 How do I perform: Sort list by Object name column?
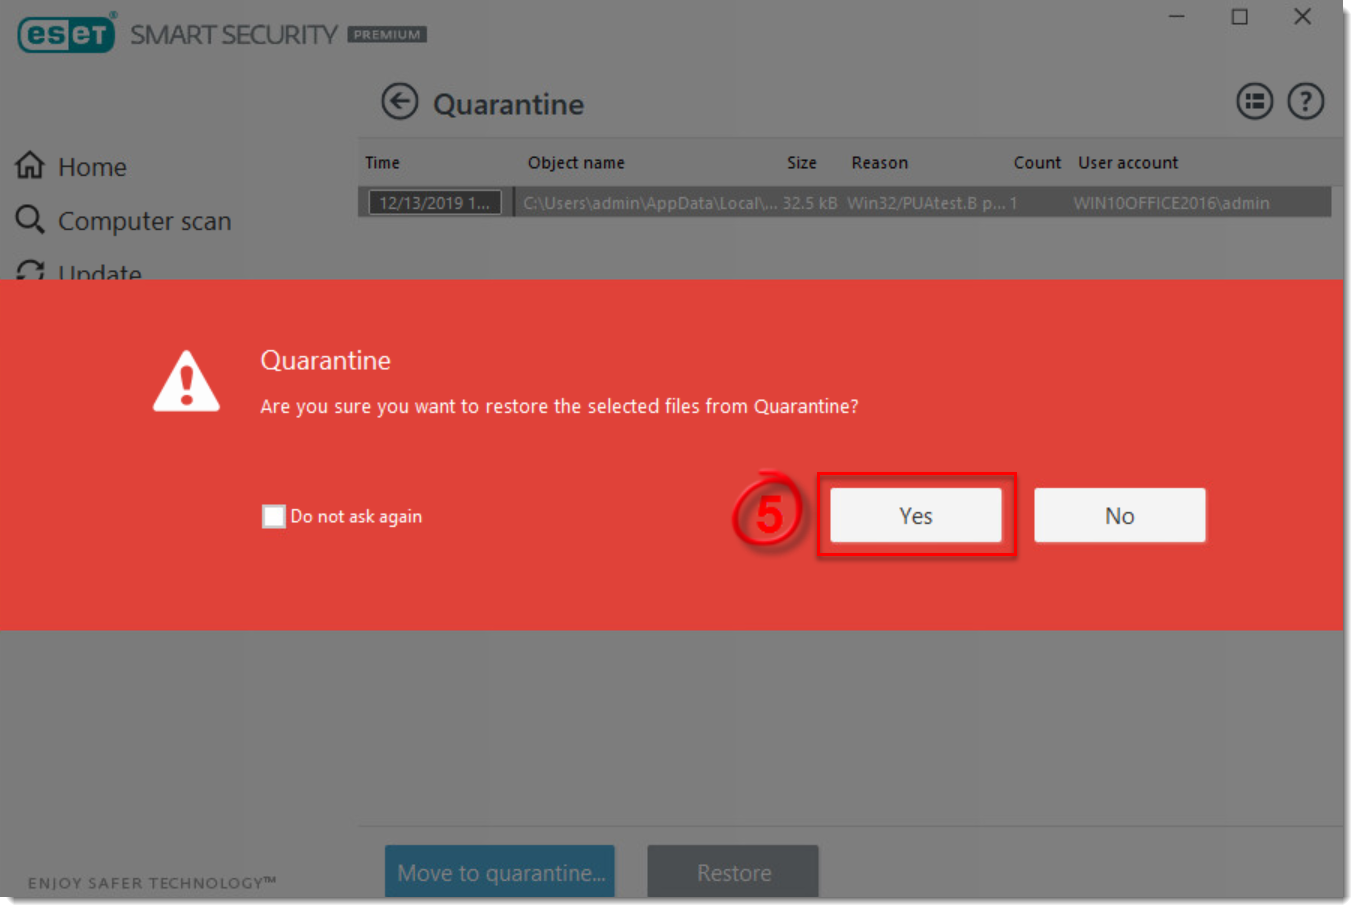(x=576, y=162)
